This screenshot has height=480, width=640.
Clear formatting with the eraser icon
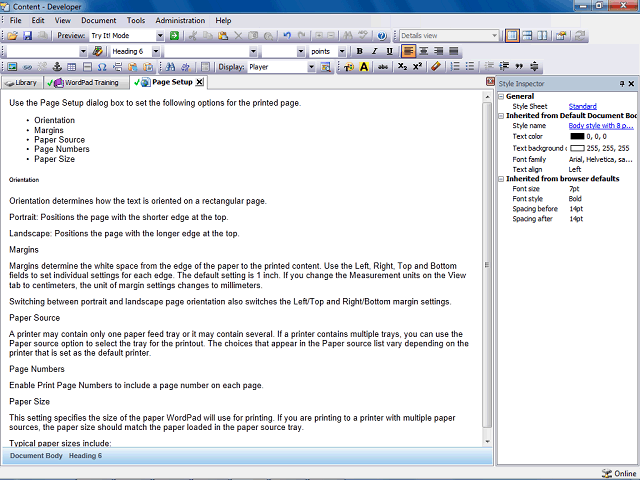point(436,67)
